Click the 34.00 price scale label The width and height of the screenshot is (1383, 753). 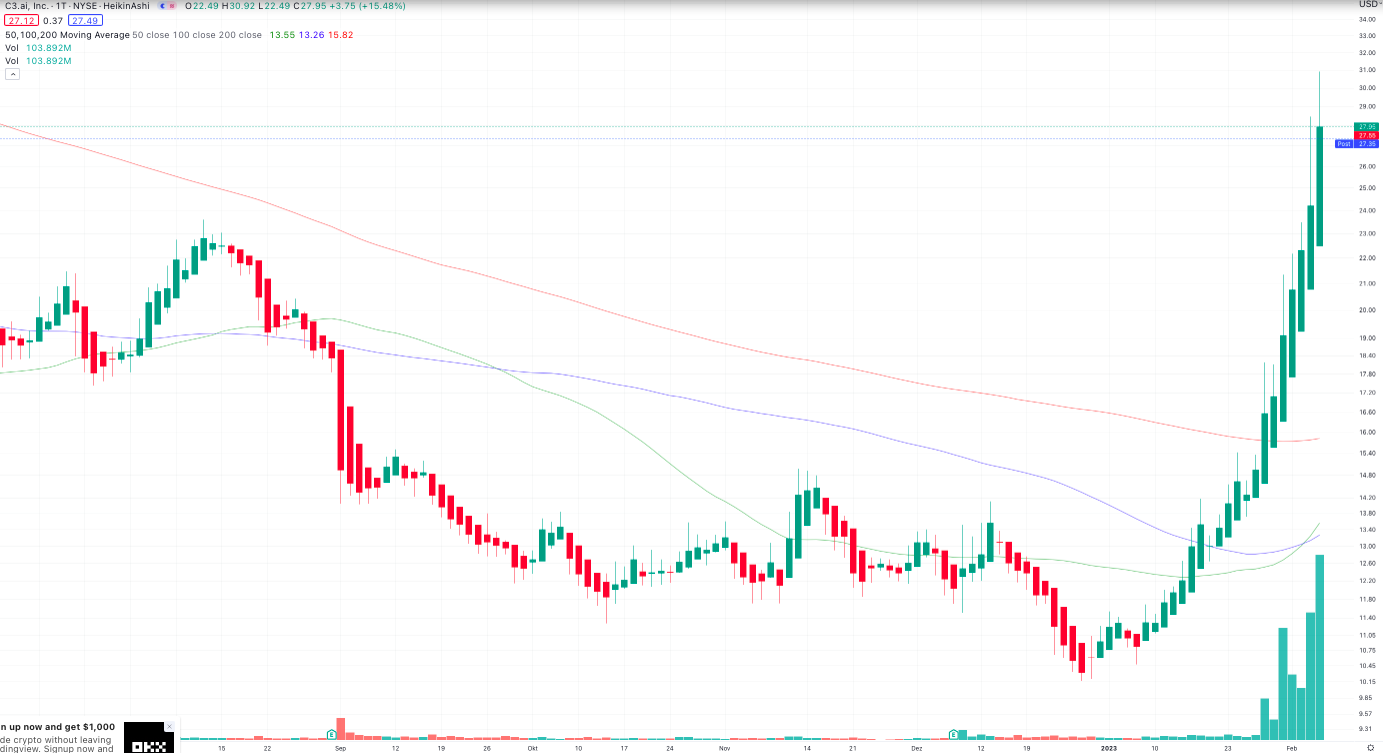coord(1367,19)
